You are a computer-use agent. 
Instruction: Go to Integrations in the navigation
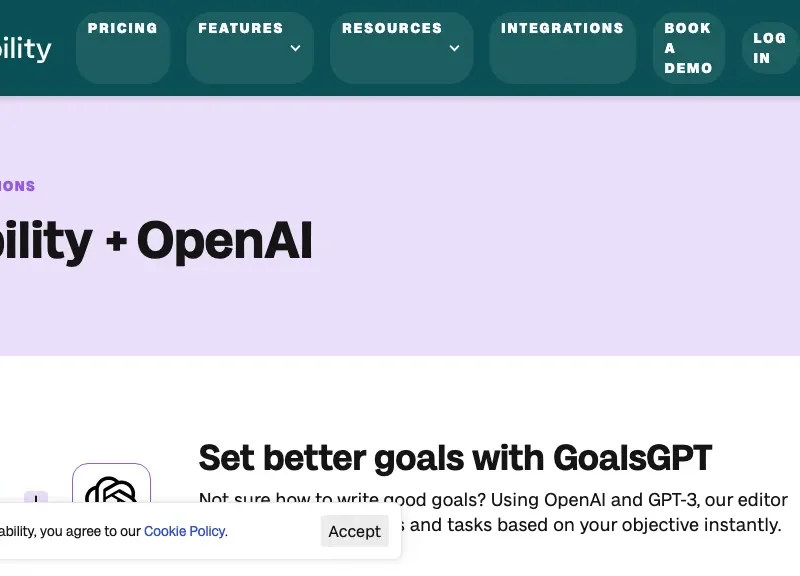point(562,29)
